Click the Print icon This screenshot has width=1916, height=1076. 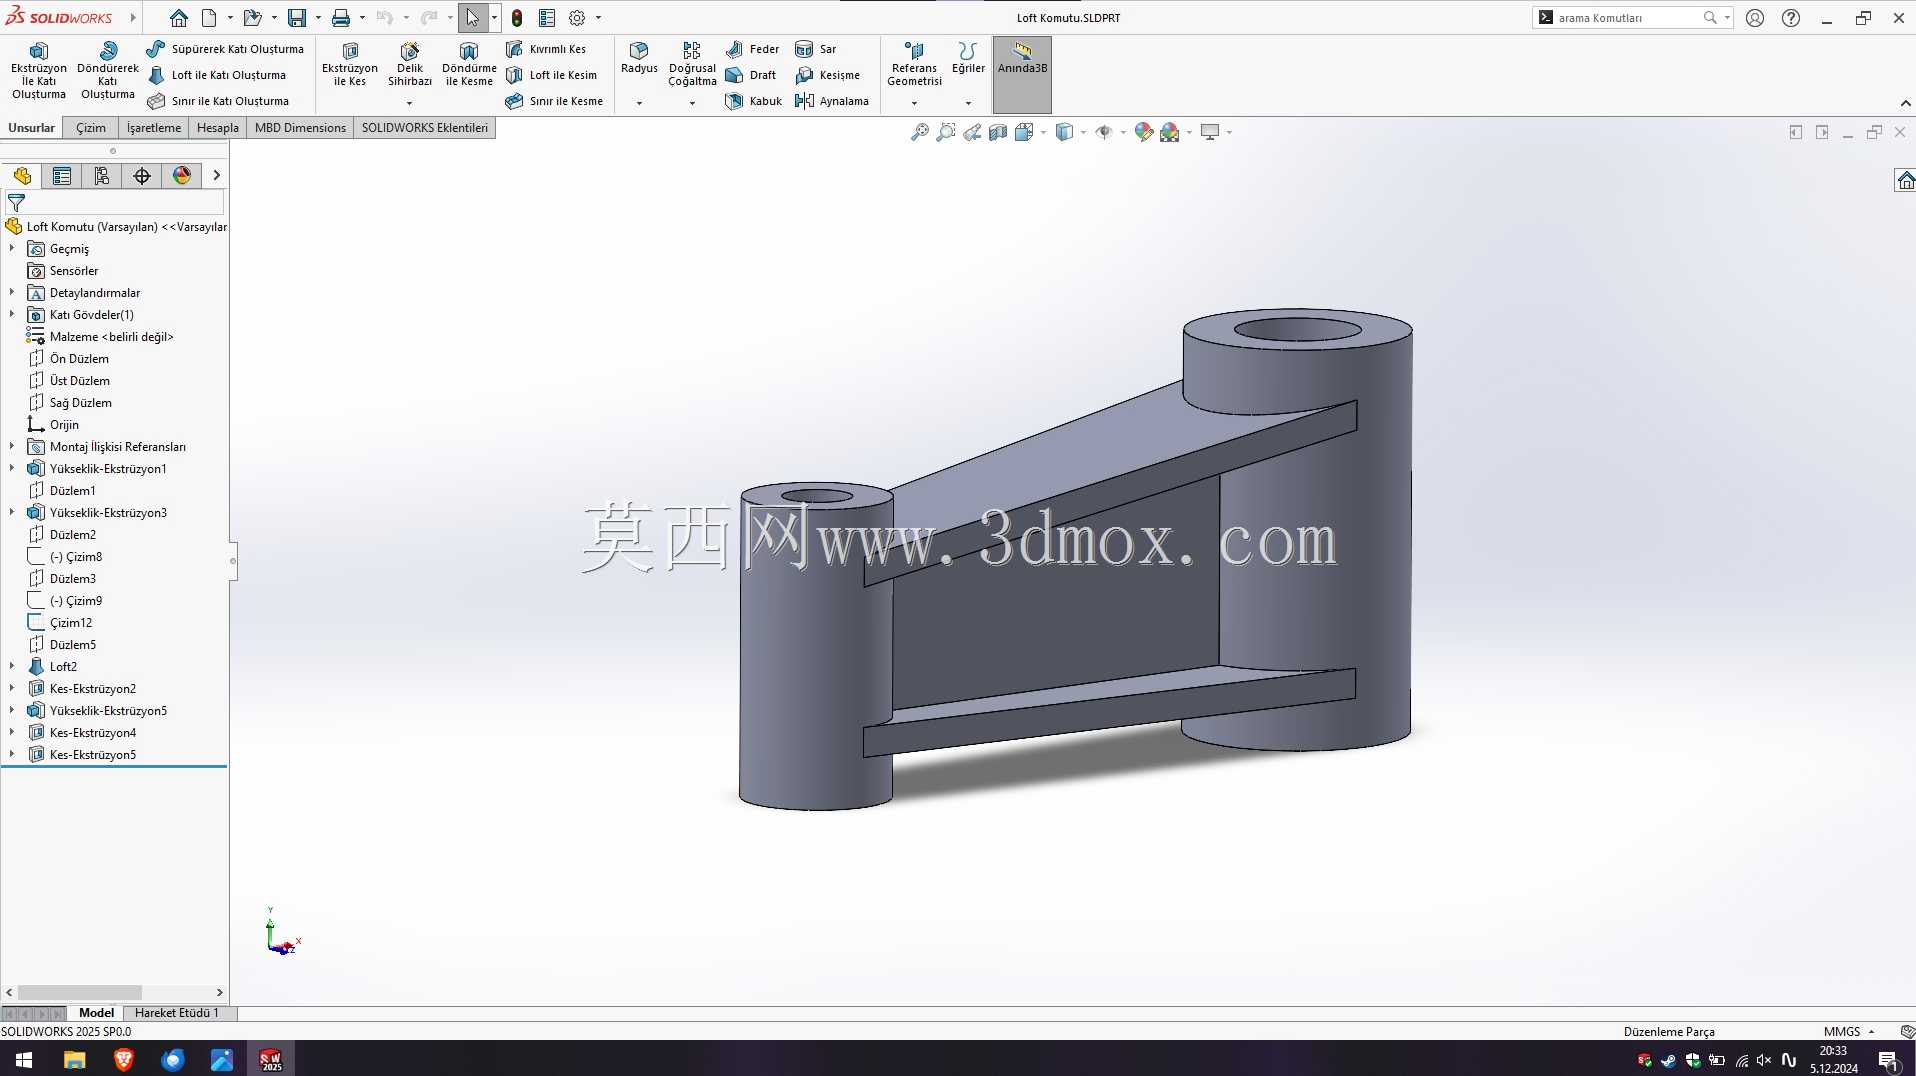pyautogui.click(x=341, y=18)
